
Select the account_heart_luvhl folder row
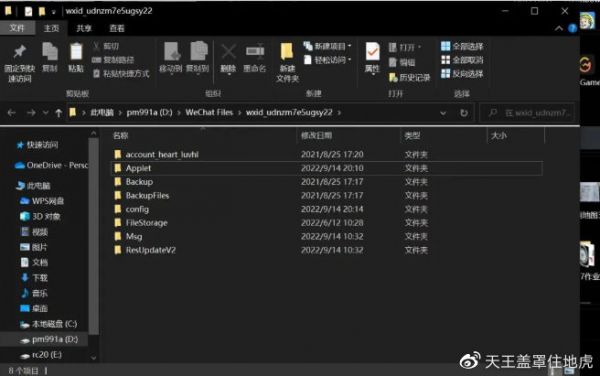pos(328,155)
